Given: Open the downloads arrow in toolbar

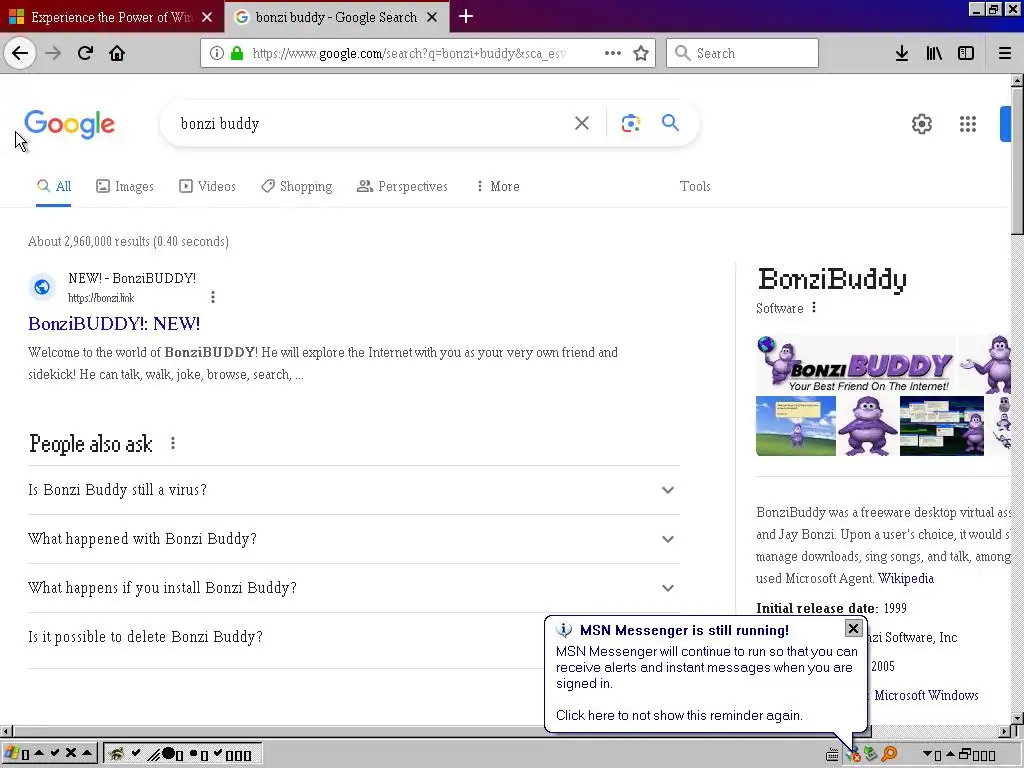Looking at the screenshot, I should click(902, 53).
